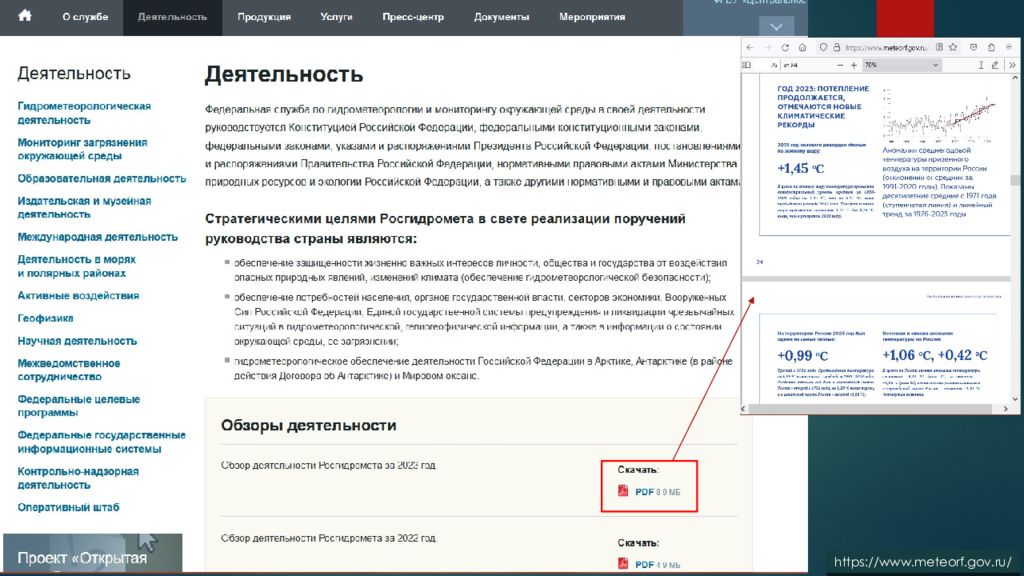Open more PDF tools double-chevron
1024x576 pixels.
click(x=1012, y=65)
